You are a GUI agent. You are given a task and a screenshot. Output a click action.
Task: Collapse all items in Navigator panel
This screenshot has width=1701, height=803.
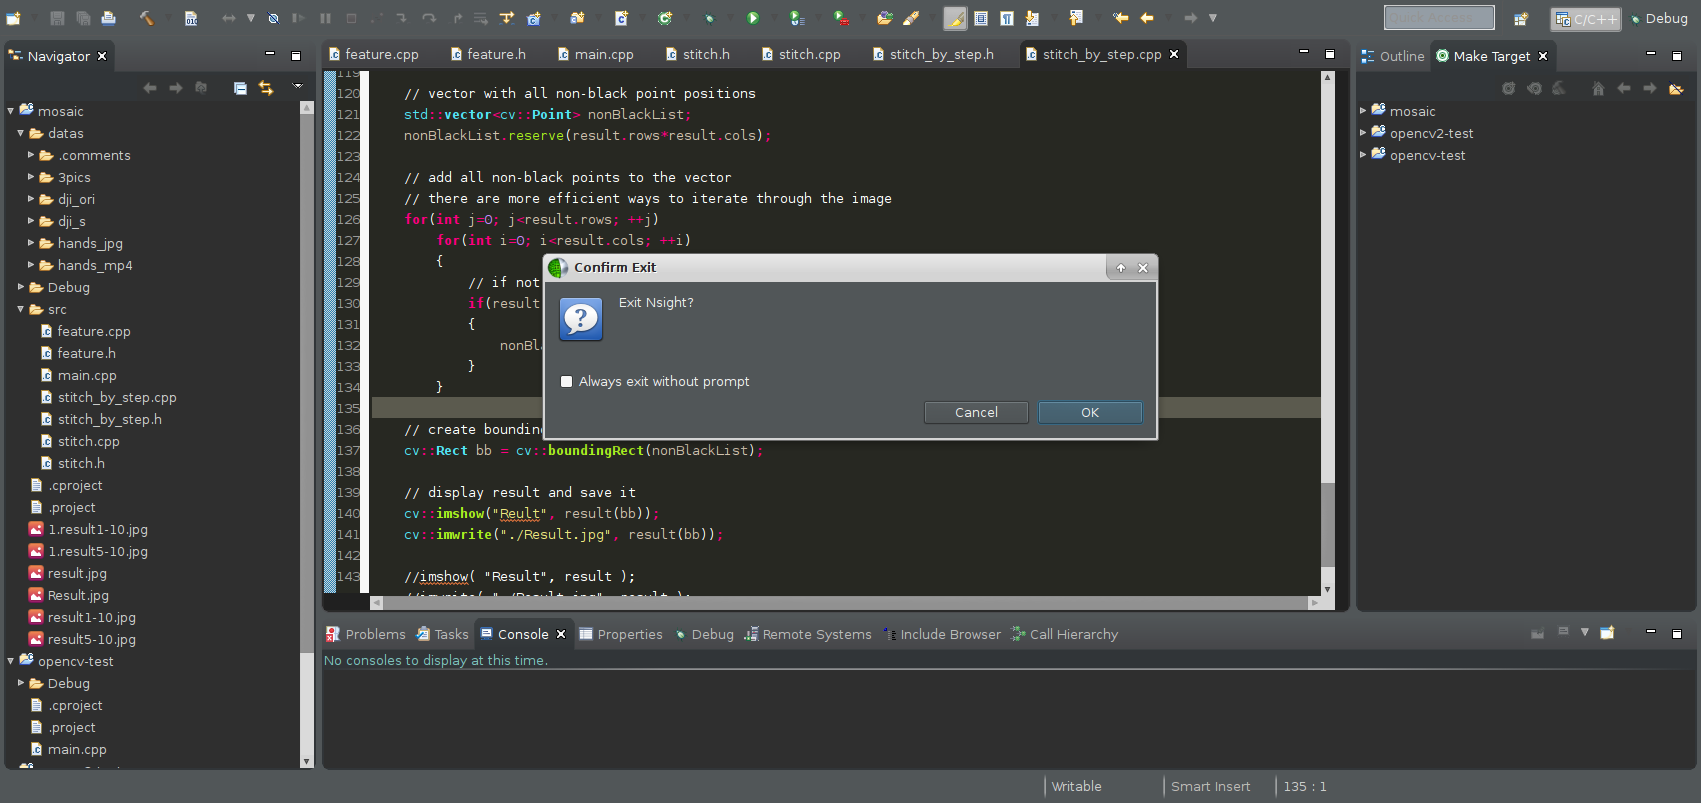240,88
